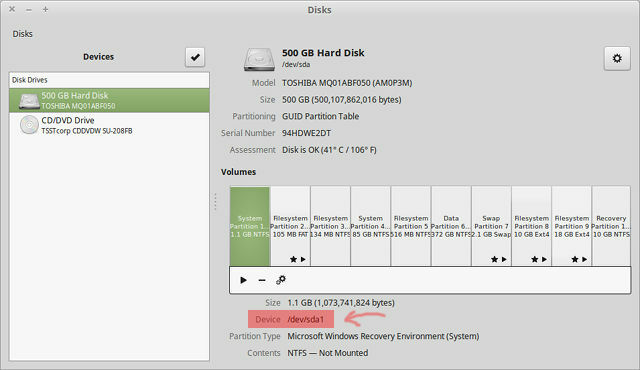Image resolution: width=640 pixels, height=370 pixels.
Task: Click the /dev/sda1 device value
Action: 306,319
